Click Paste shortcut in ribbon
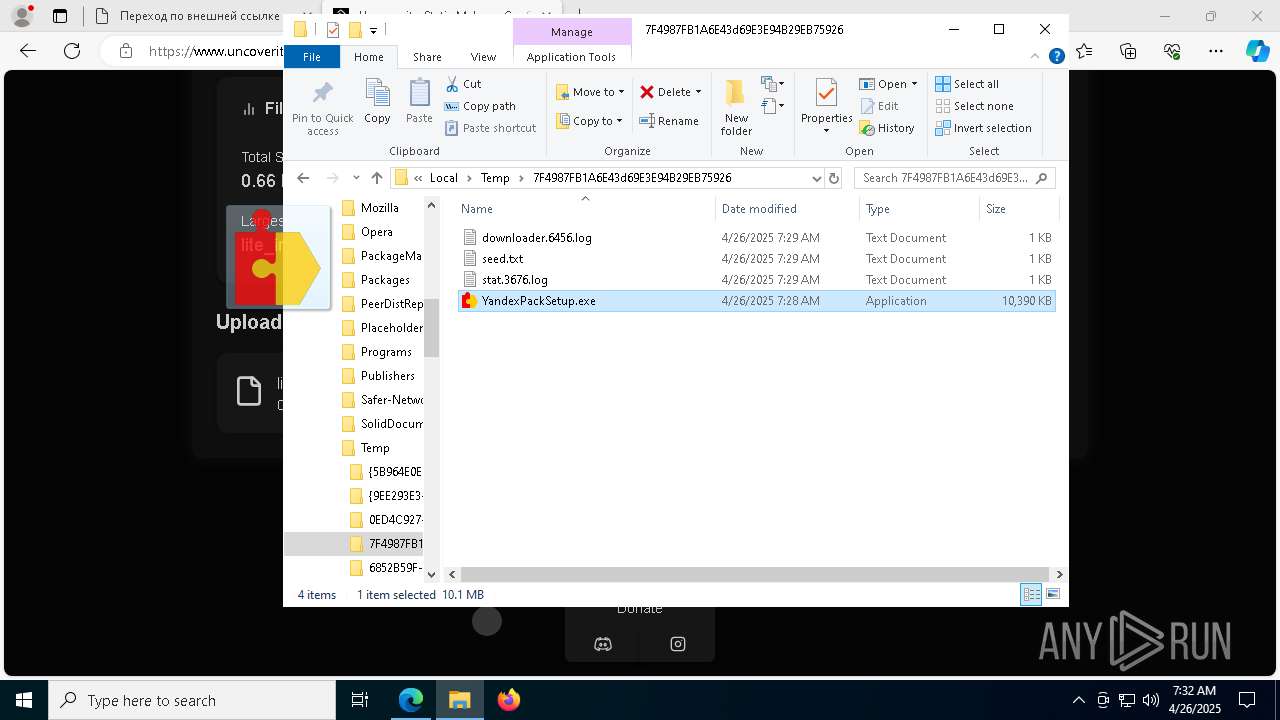This screenshot has width=1280, height=720. 490,128
